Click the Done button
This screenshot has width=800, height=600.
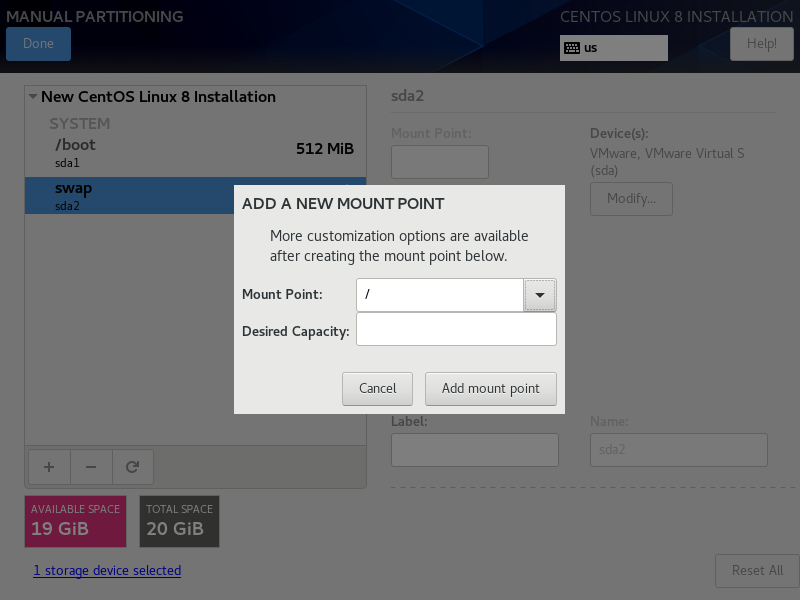click(x=38, y=44)
